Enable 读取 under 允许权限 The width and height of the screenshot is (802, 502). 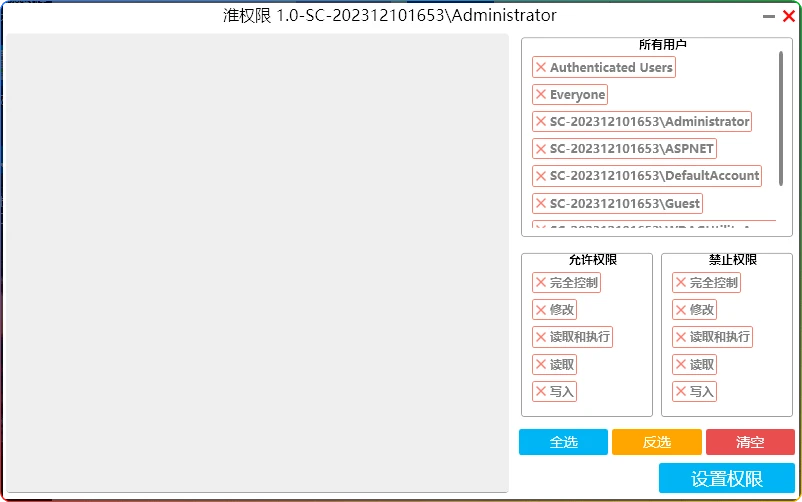tap(554, 365)
